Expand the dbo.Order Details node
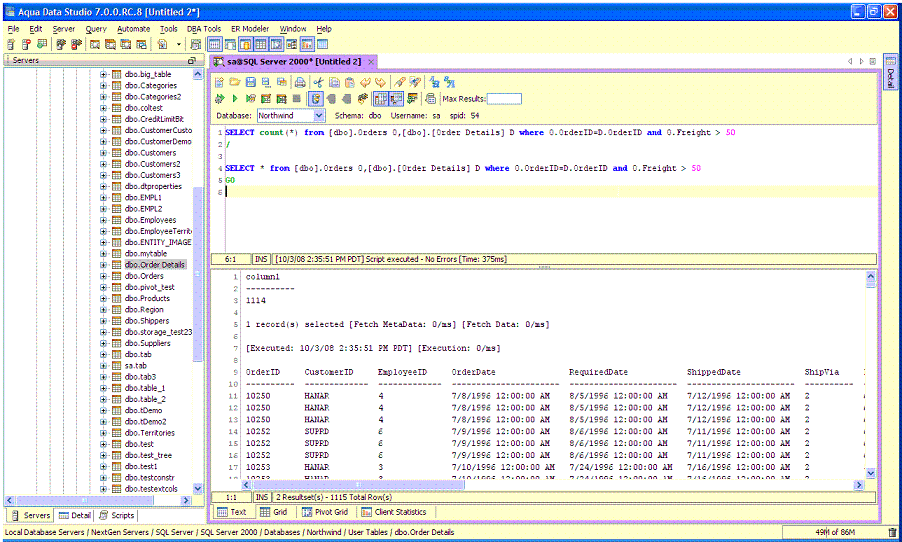Image resolution: width=902 pixels, height=542 pixels. coord(104,265)
